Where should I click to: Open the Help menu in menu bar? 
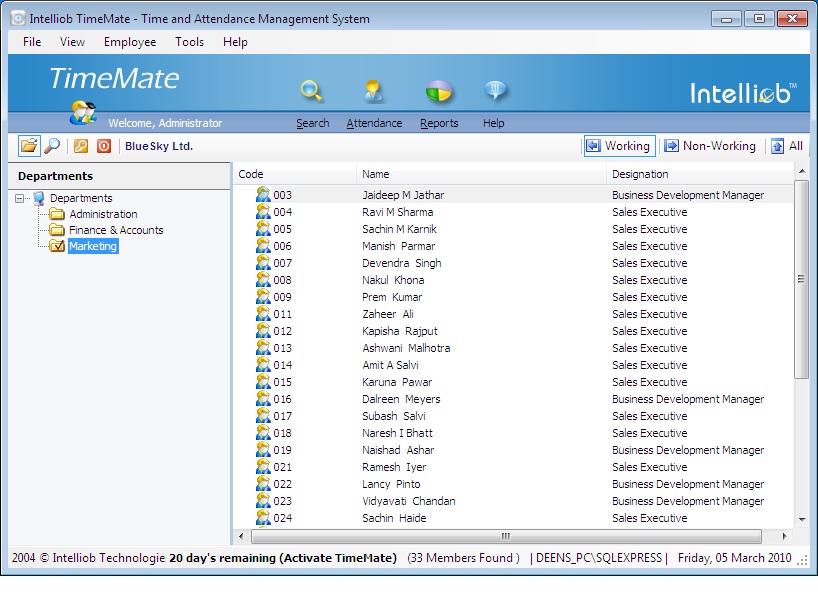(x=235, y=42)
